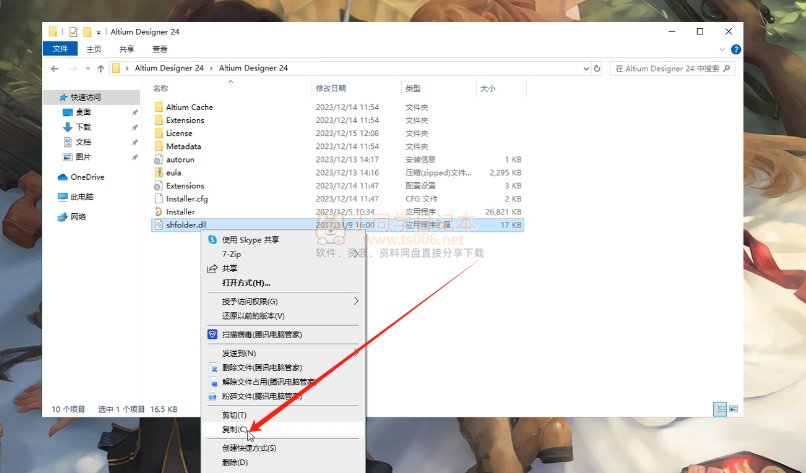Viewport: 806px width, 473px height.
Task: Open the 查看 ribbon tab
Action: (x=160, y=49)
